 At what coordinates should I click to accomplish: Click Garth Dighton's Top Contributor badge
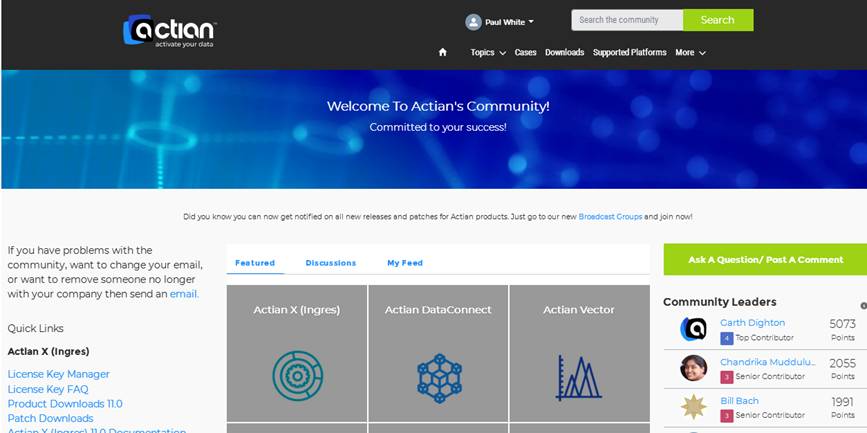[x=727, y=338]
